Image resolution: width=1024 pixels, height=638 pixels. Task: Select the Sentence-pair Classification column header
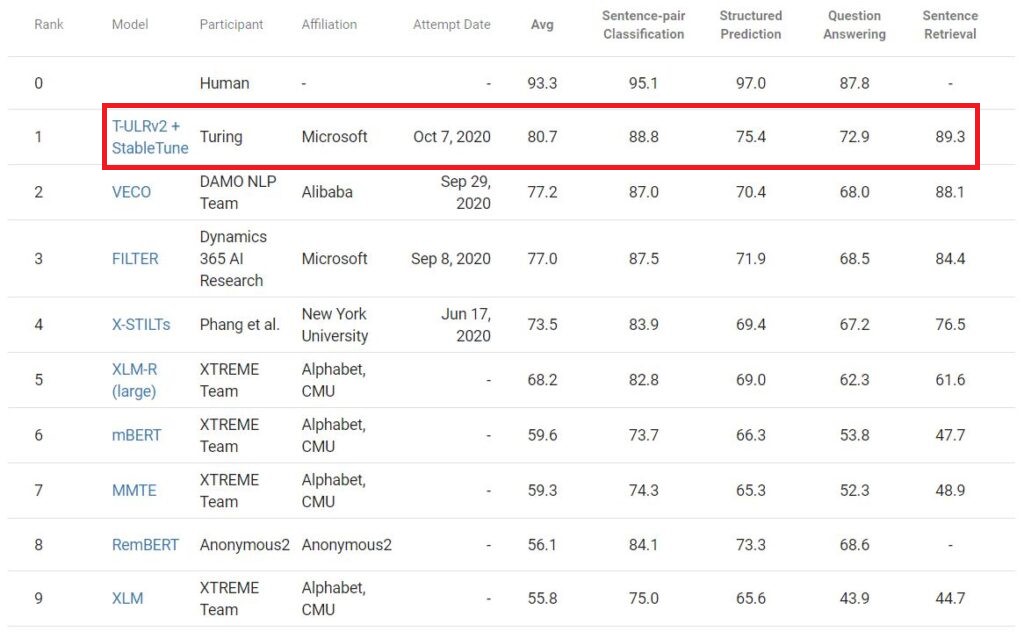tap(643, 25)
